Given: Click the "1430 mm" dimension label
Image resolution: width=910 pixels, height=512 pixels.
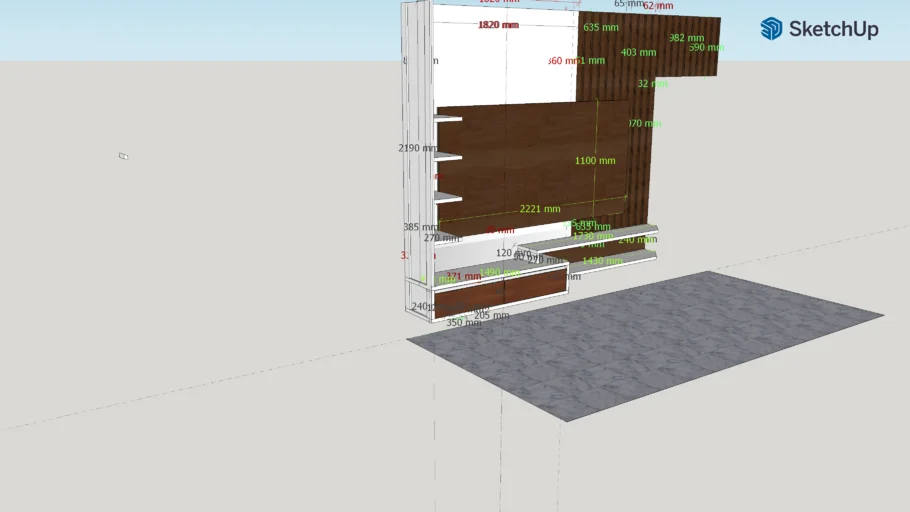Looking at the screenshot, I should pyautogui.click(x=602, y=261).
